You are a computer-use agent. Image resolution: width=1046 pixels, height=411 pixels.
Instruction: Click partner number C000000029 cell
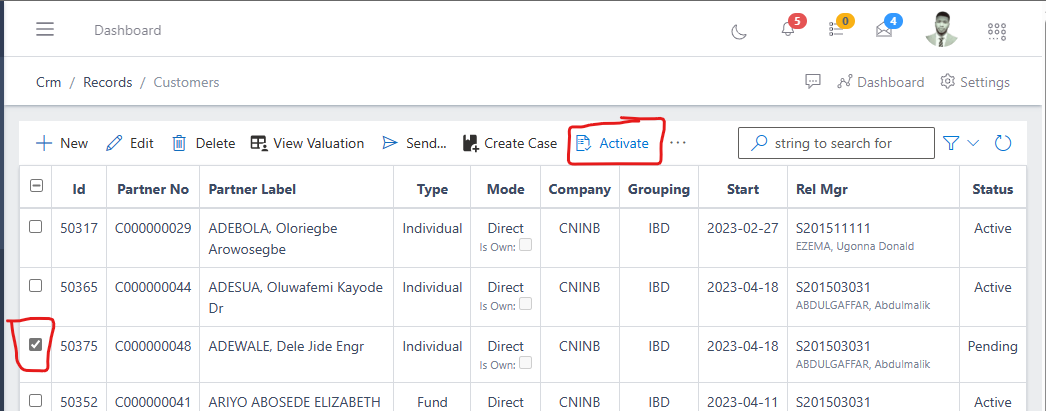point(153,228)
